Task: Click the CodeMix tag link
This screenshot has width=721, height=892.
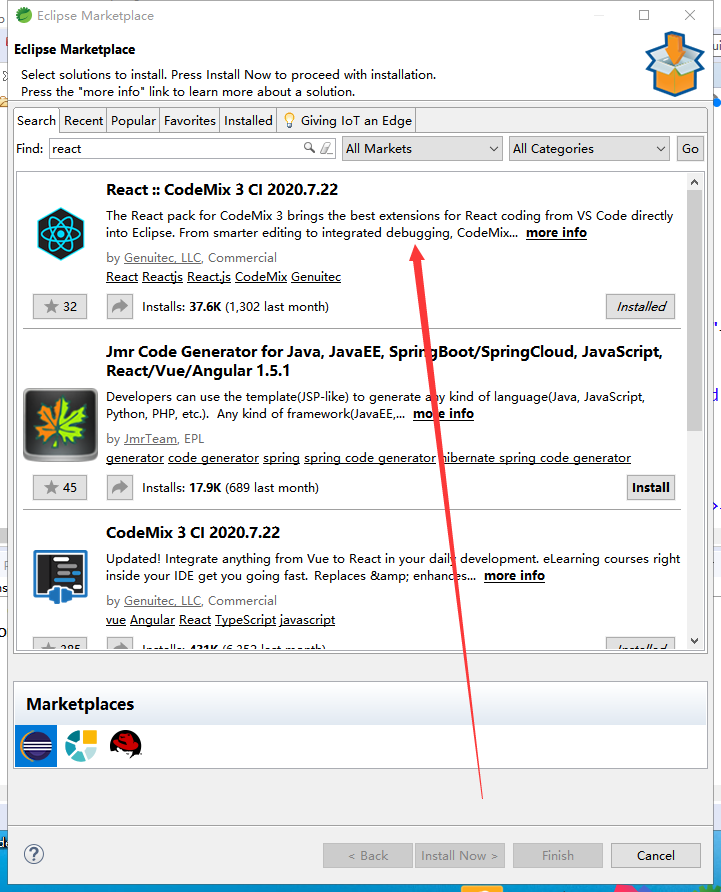Action: click(261, 276)
